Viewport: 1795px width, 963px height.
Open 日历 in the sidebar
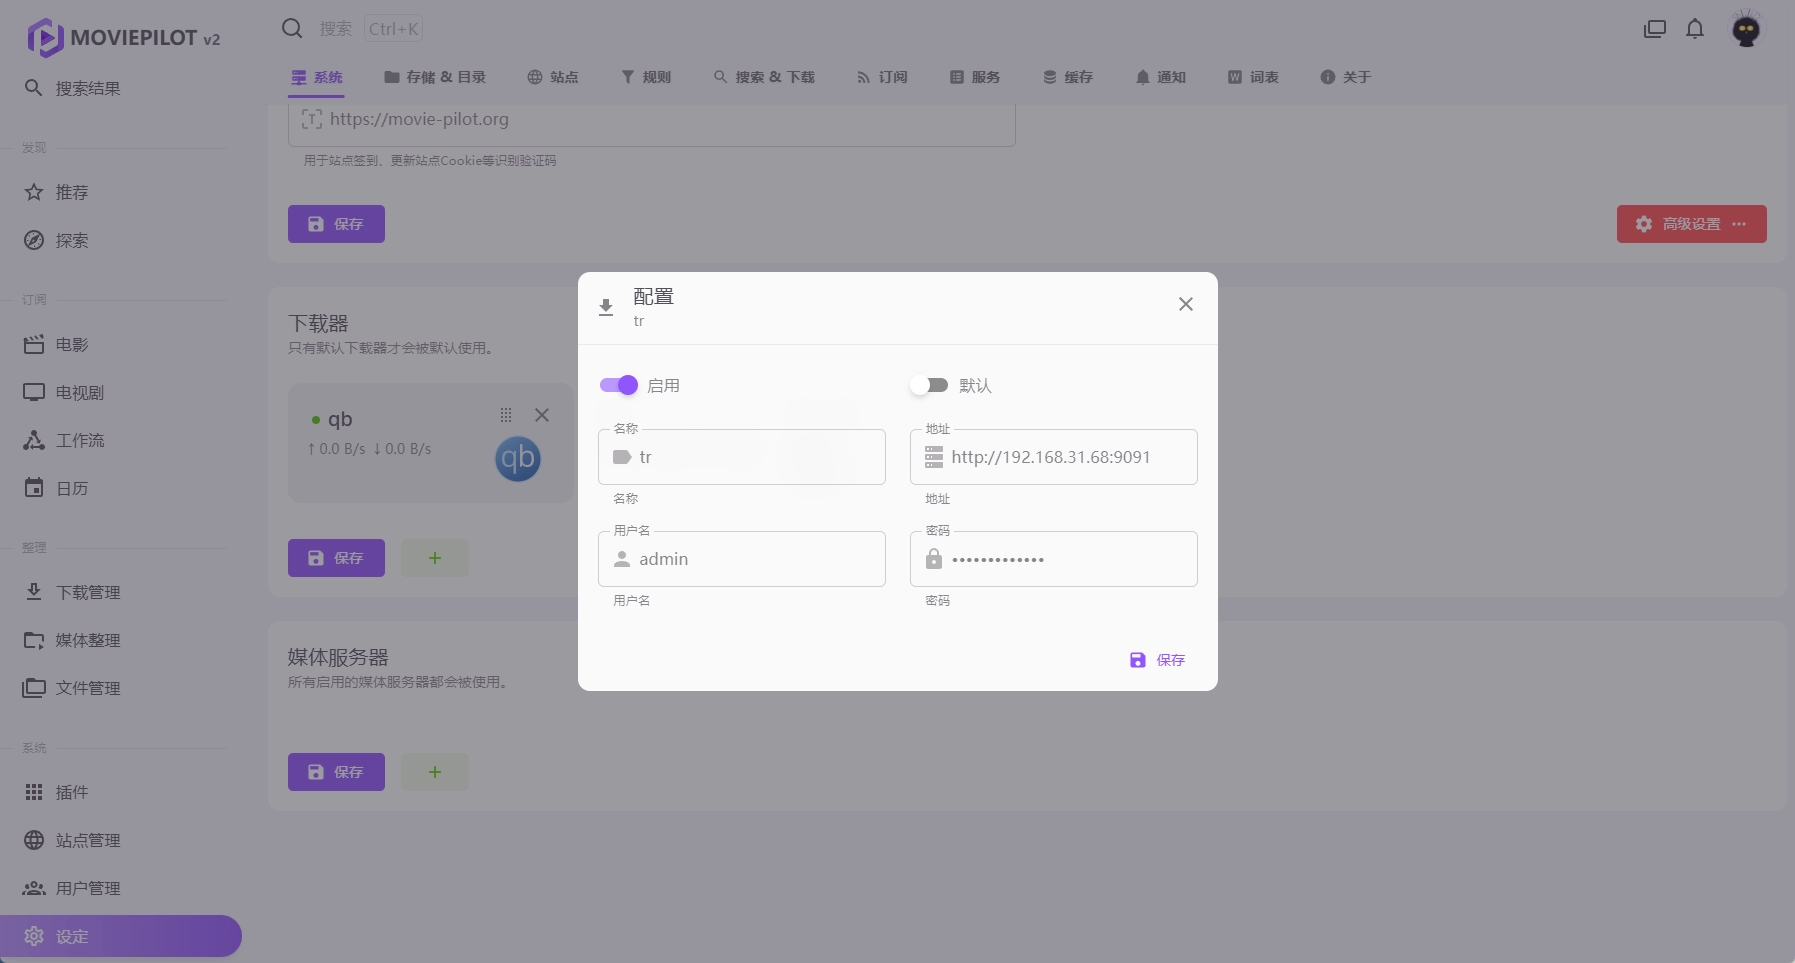pyautogui.click(x=121, y=488)
